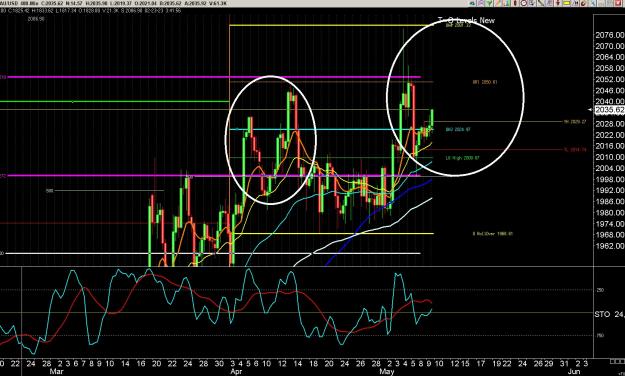Click the dark diagonal line drawing icon
This screenshot has width=625, height=376.
[540, 3]
